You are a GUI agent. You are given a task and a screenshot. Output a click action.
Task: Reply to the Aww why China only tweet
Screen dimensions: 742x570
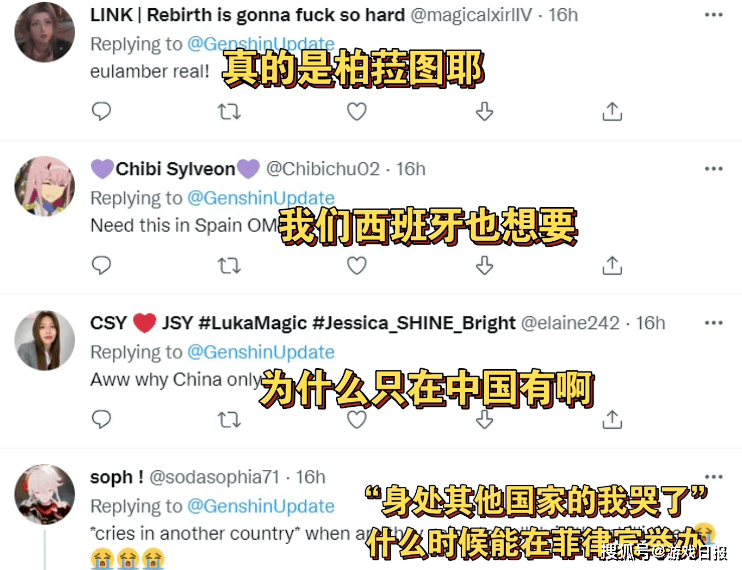pos(101,420)
